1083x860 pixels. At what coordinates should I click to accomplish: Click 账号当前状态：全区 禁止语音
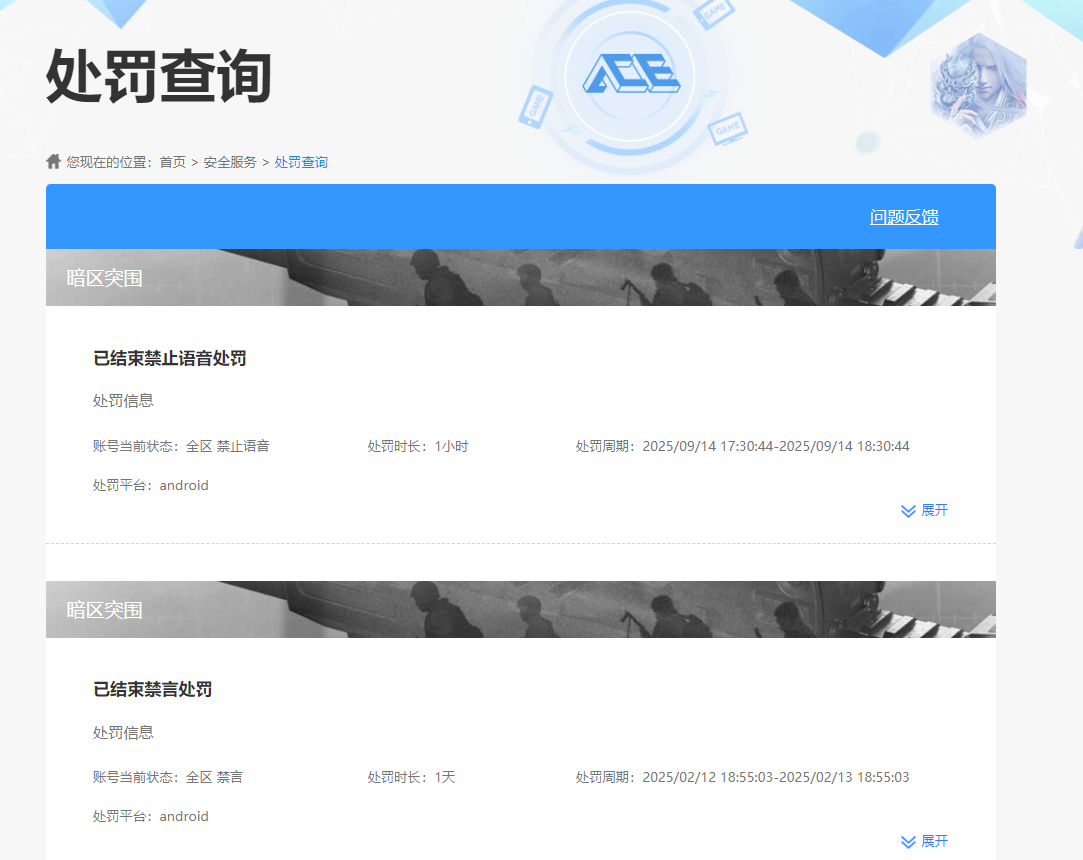pyautogui.click(x=181, y=446)
